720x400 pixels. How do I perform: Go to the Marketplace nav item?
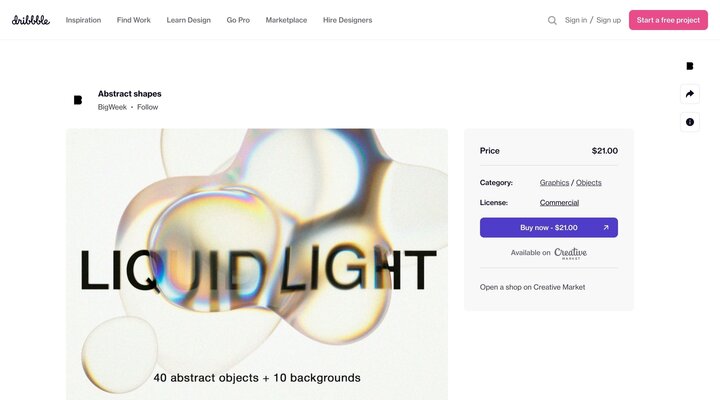[x=286, y=20]
